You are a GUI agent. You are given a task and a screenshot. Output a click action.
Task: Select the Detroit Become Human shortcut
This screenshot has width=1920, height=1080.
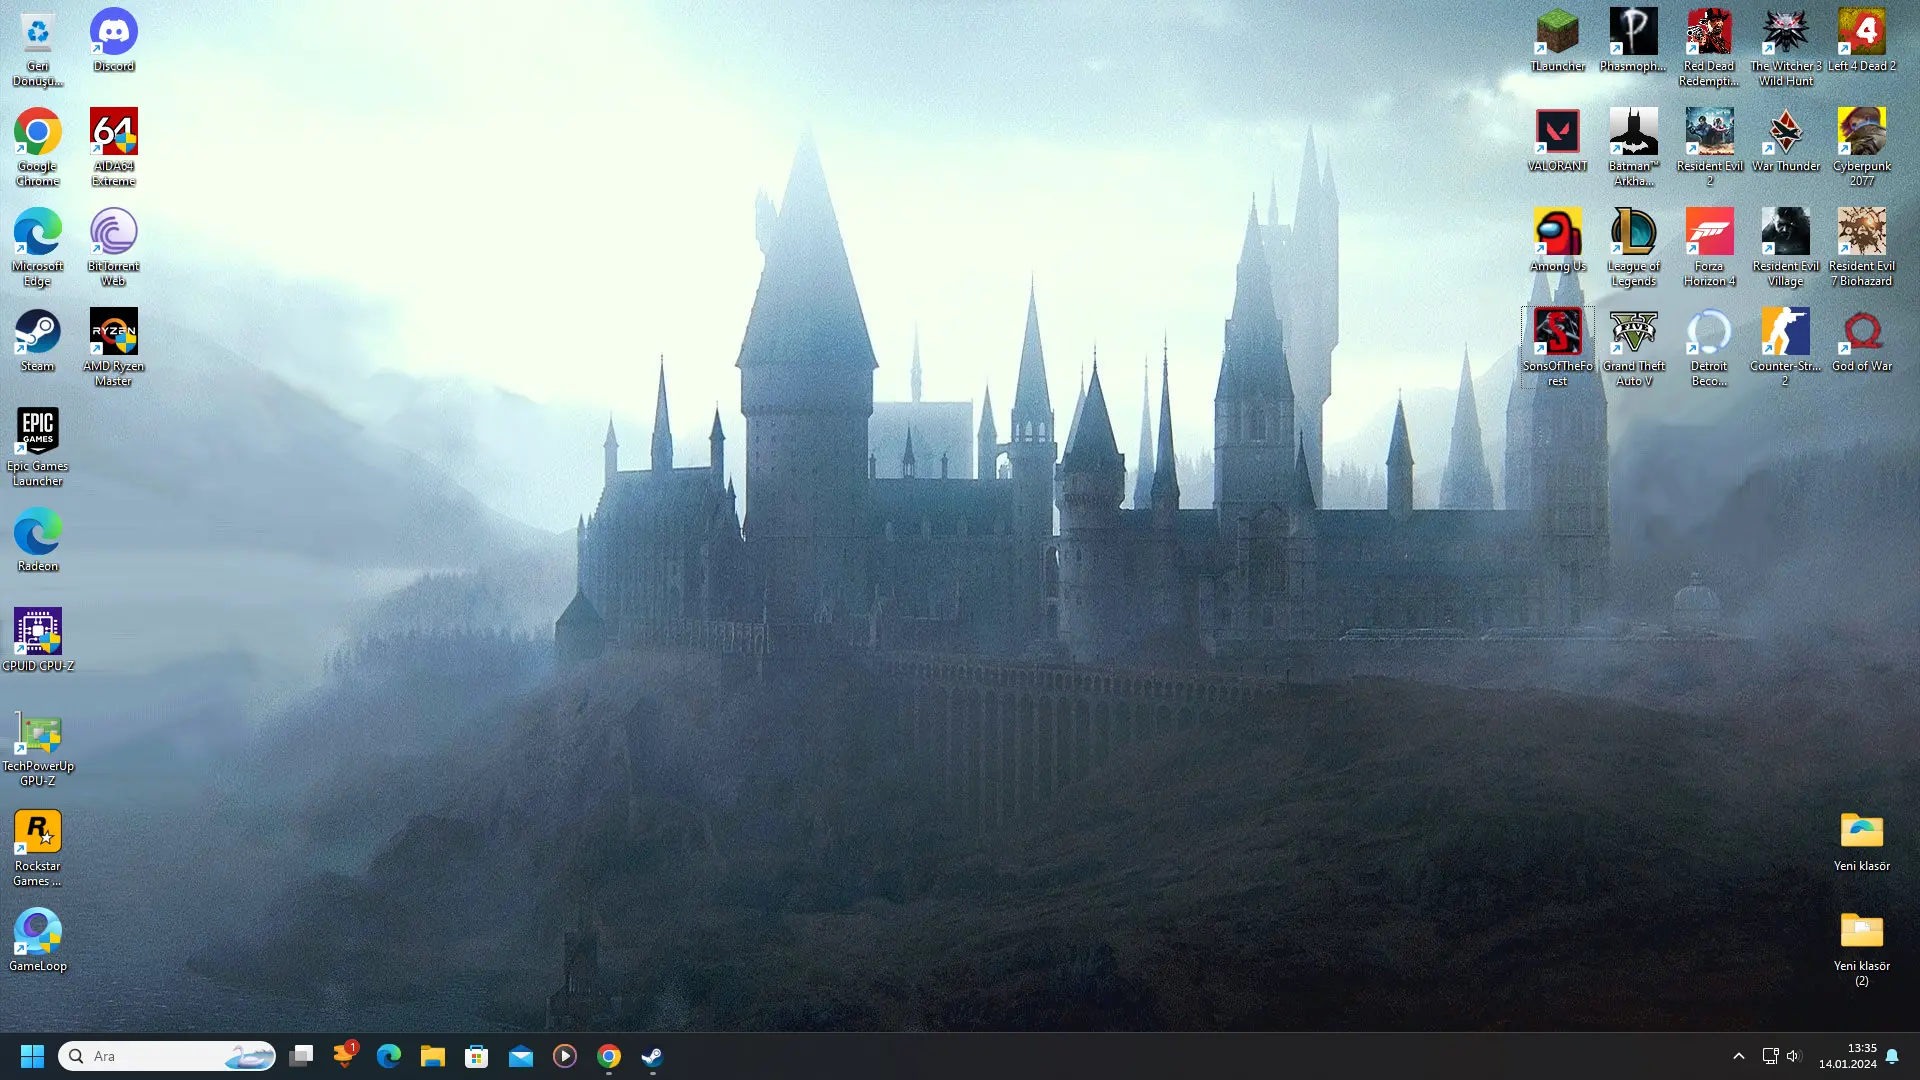pyautogui.click(x=1709, y=348)
